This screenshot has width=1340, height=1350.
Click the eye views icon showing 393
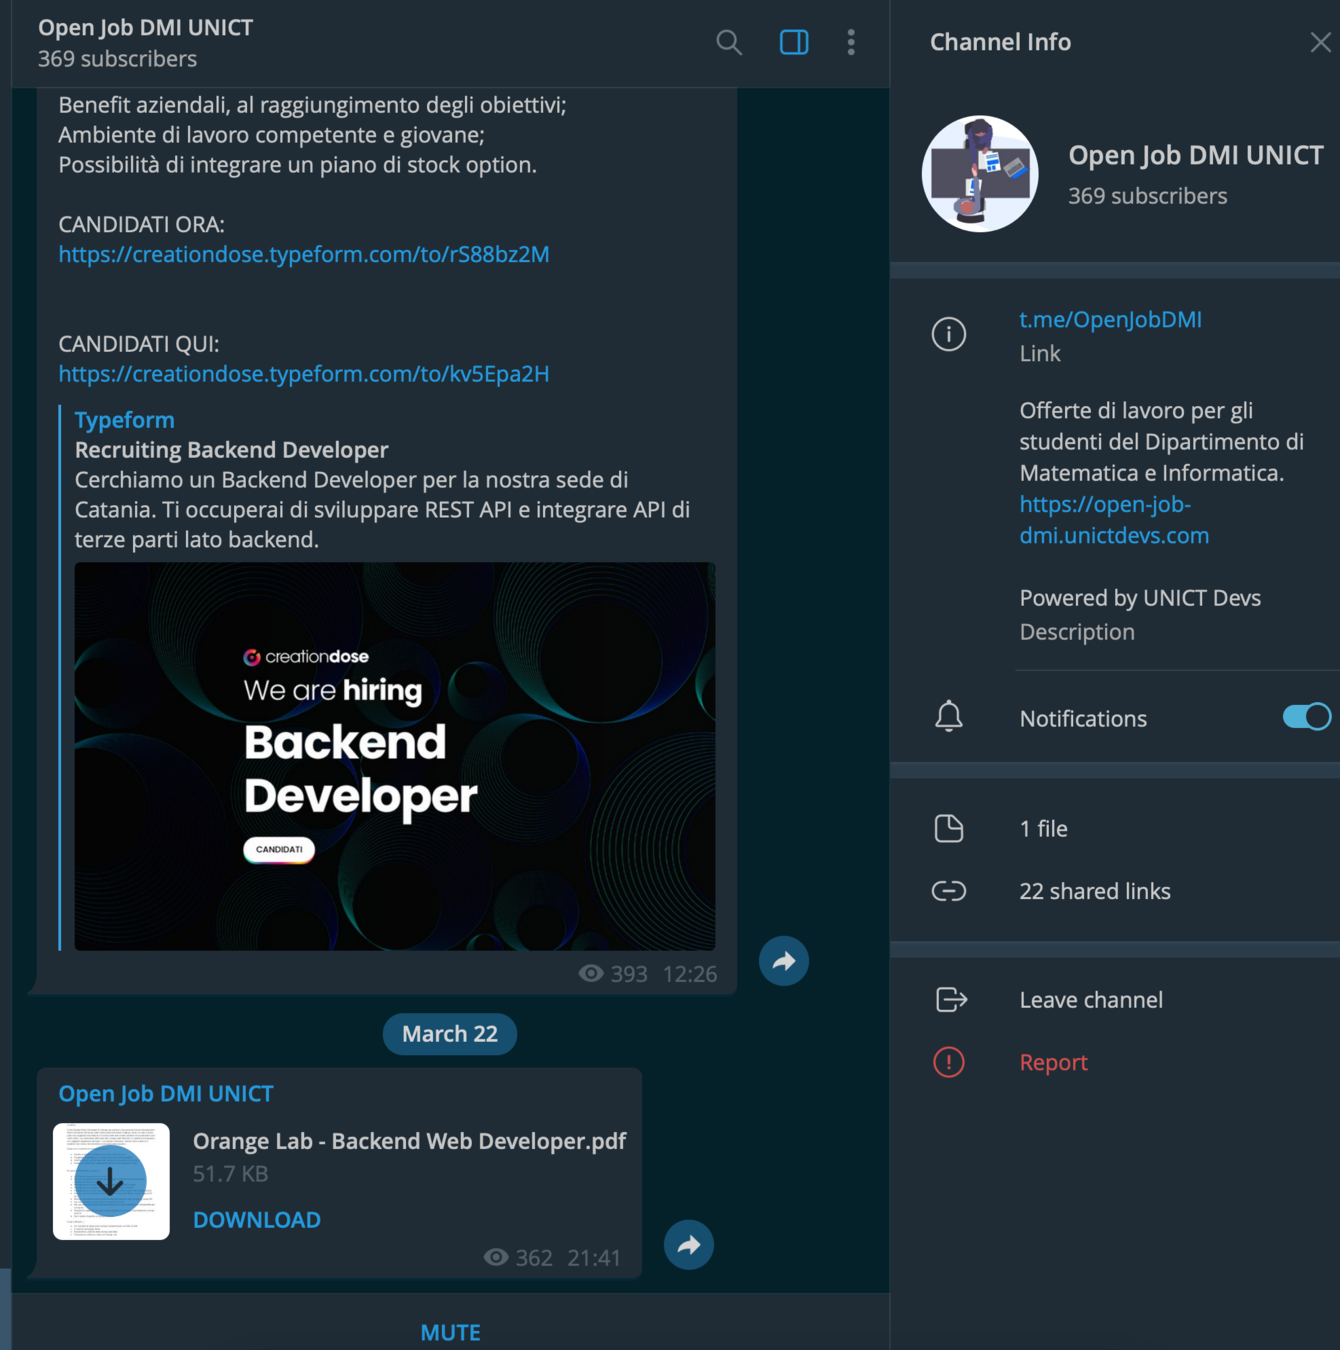pos(591,973)
